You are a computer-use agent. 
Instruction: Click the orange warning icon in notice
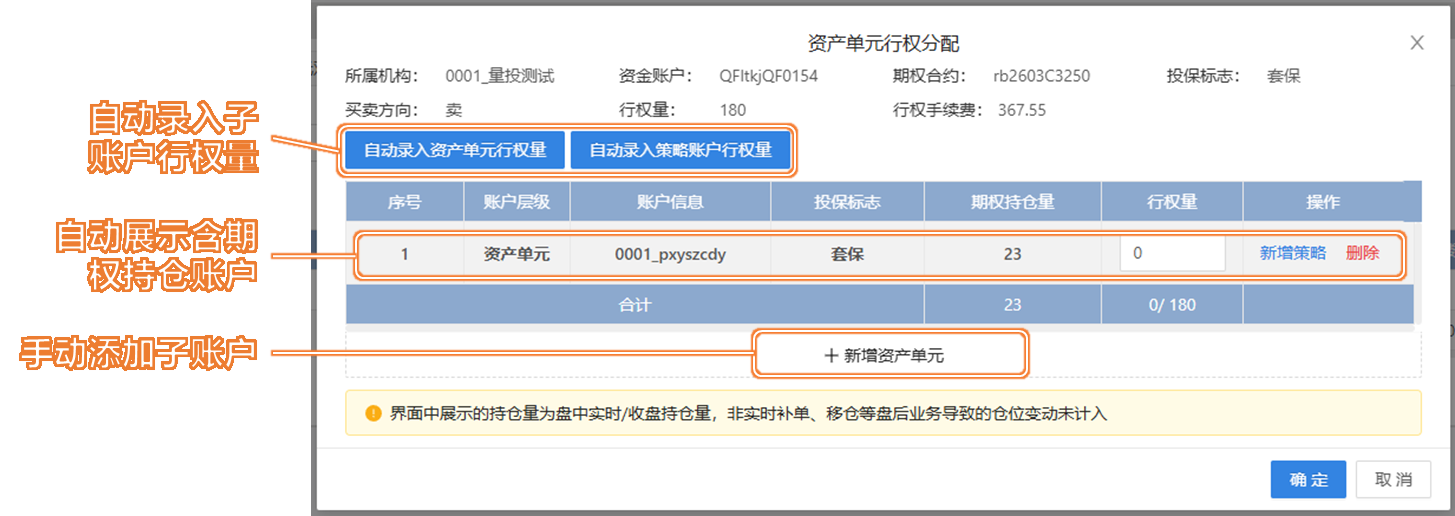pos(373,413)
